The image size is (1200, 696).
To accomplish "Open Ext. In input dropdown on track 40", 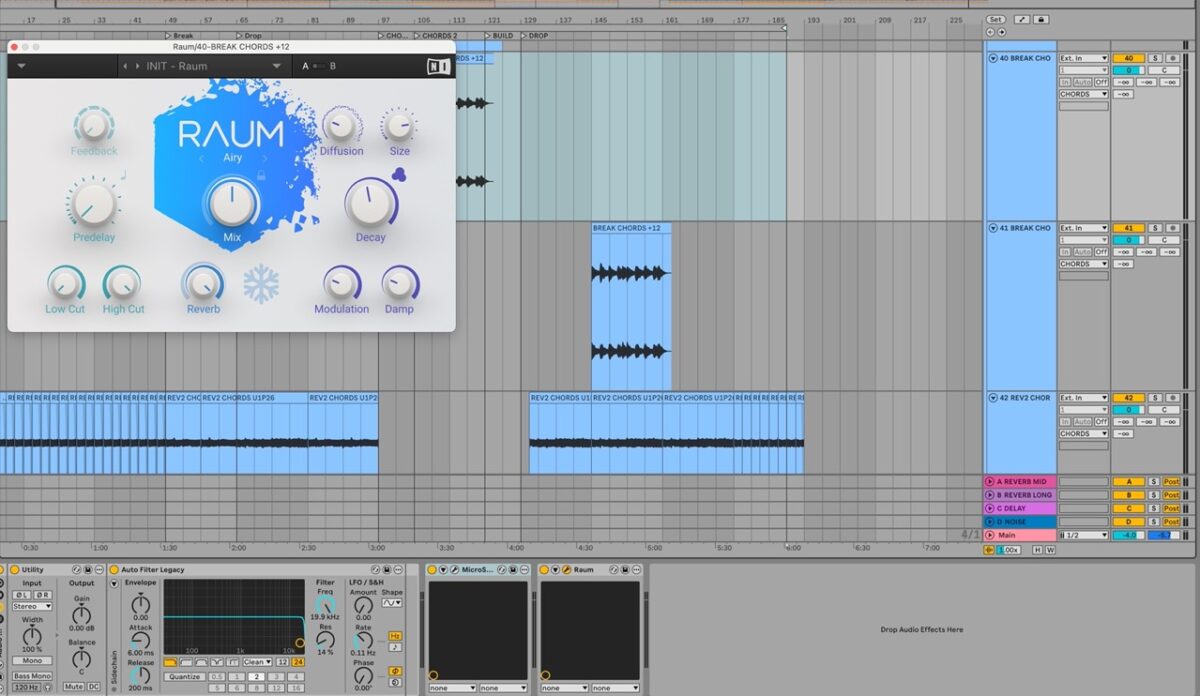I will 1084,59.
